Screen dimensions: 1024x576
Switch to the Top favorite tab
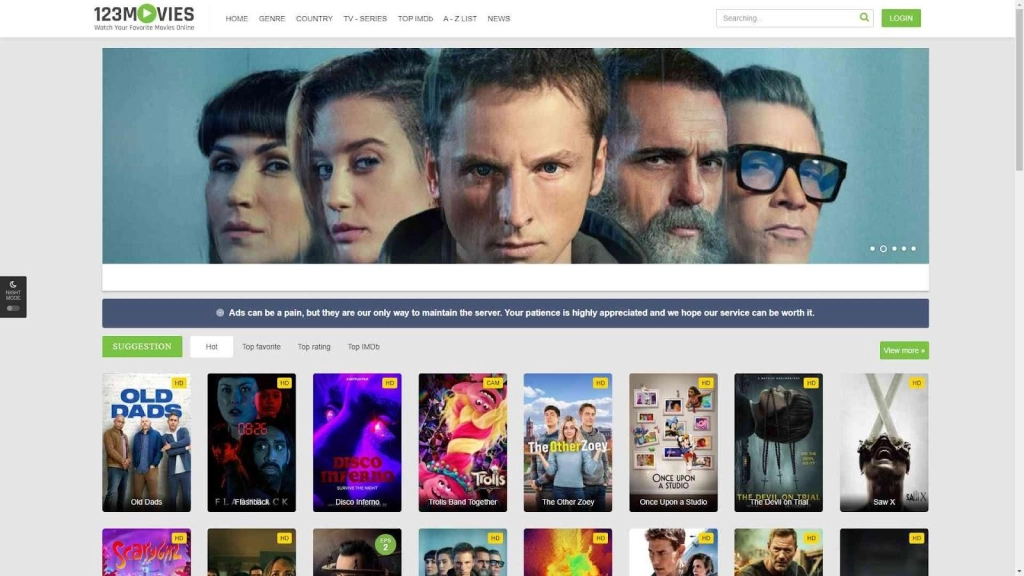pyautogui.click(x=261, y=347)
